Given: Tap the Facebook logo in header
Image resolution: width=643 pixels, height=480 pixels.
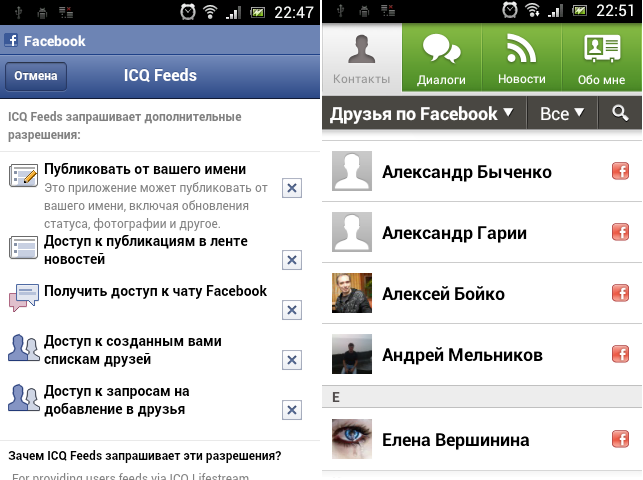Looking at the screenshot, I should tap(11, 40).
